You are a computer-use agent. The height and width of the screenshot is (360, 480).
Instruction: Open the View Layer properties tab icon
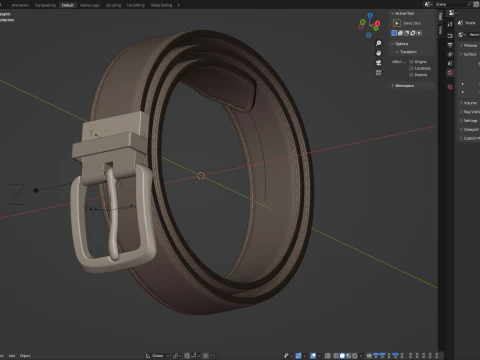point(450,54)
